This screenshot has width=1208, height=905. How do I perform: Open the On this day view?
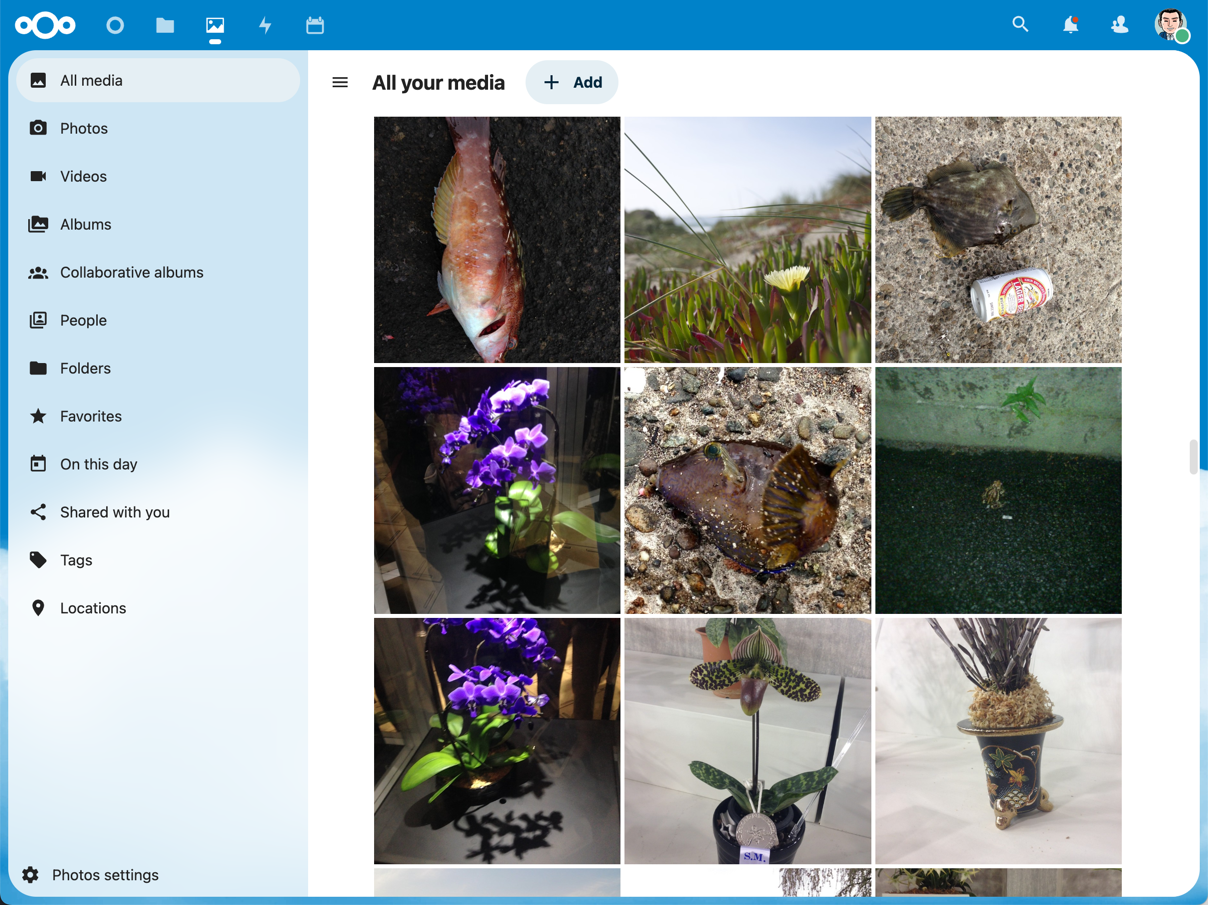click(x=98, y=464)
